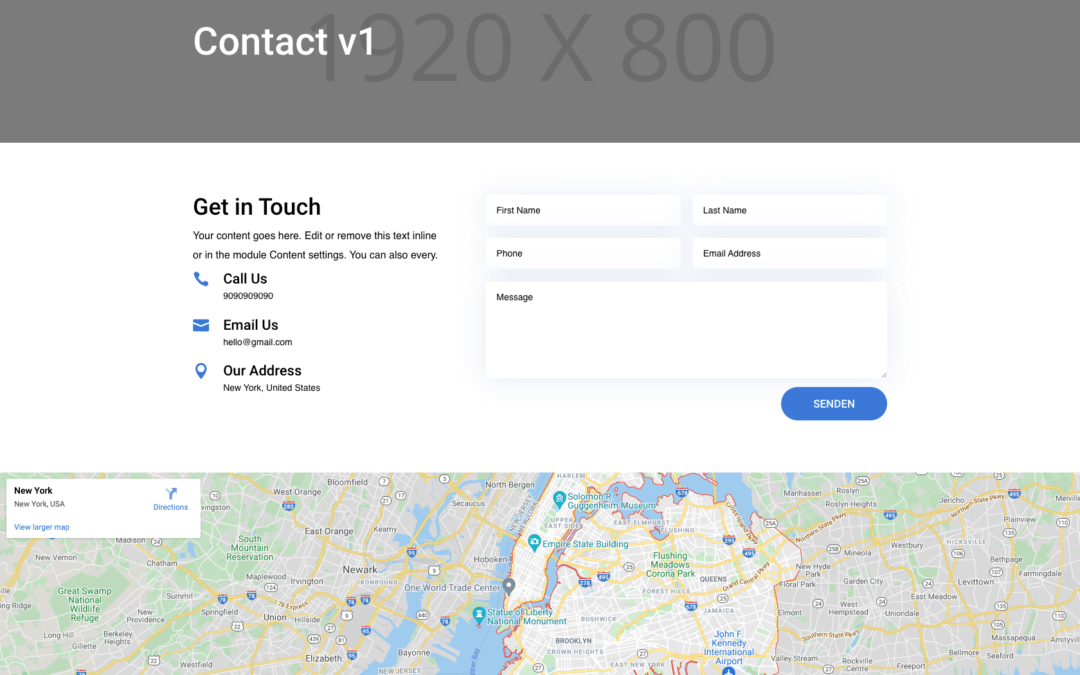Image resolution: width=1080 pixels, height=675 pixels.
Task: Click the Empire State Building attraction icon
Action: 534,542
